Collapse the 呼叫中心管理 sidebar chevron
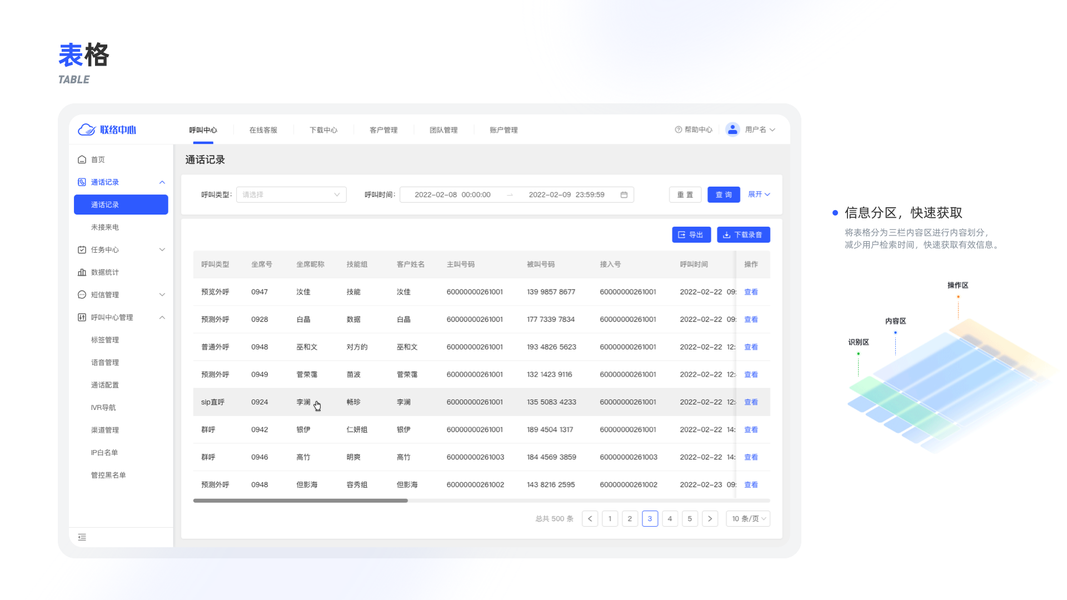 click(x=162, y=317)
